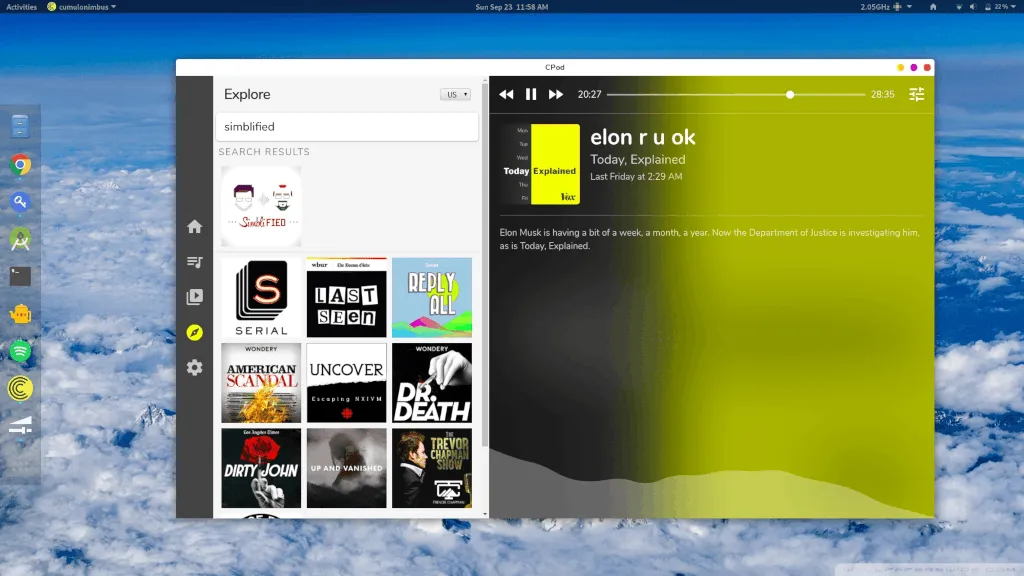
Task: Open the playback options sliders icon
Action: tap(916, 94)
